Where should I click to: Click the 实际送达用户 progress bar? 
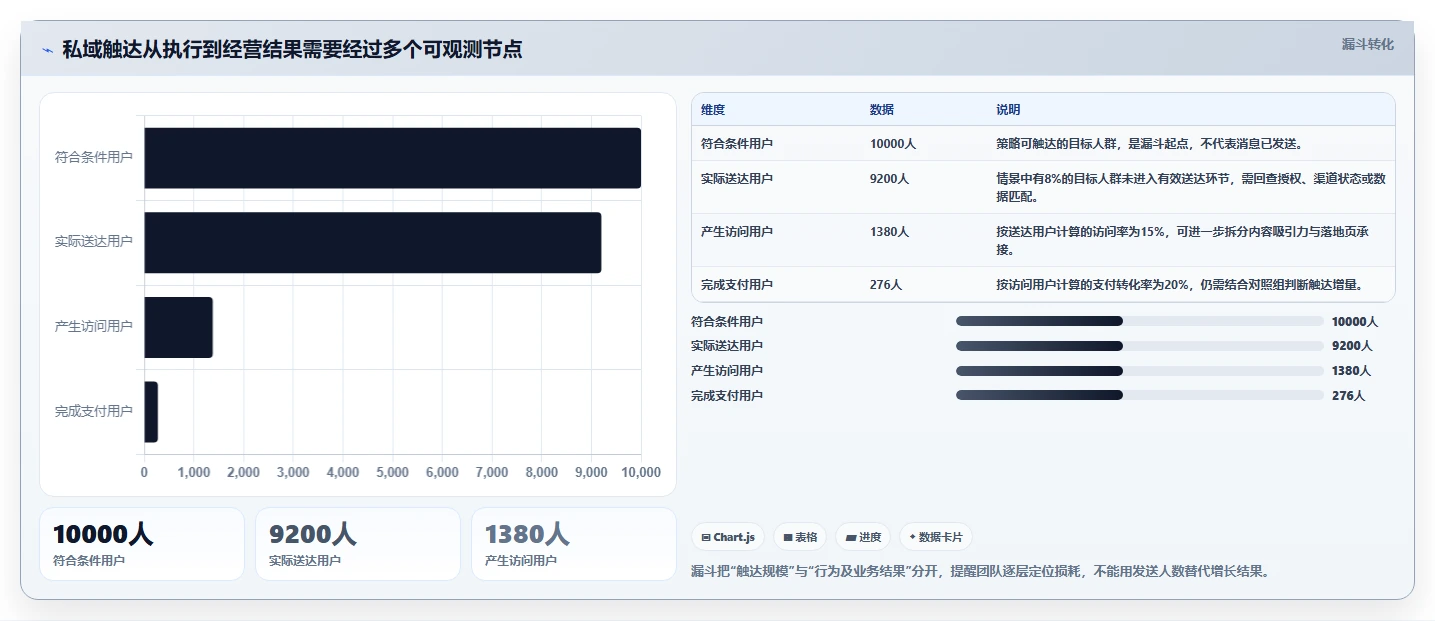(x=1140, y=346)
